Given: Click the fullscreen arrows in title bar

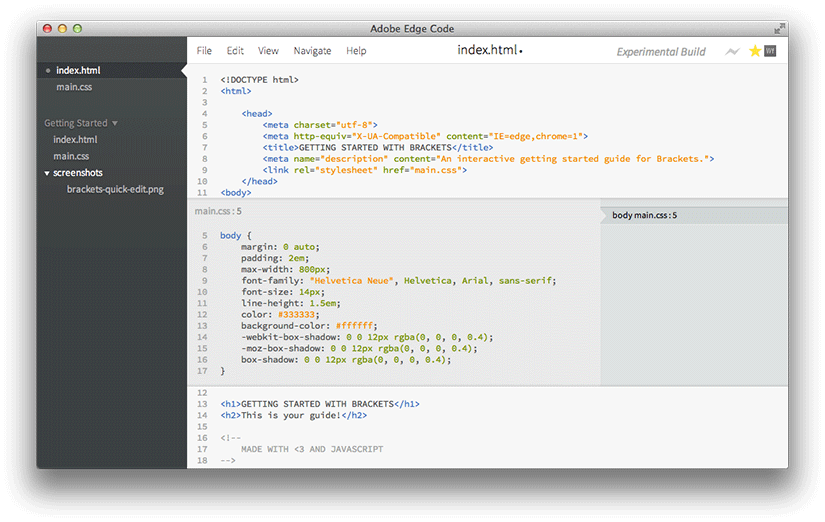Looking at the screenshot, I should 778,29.
